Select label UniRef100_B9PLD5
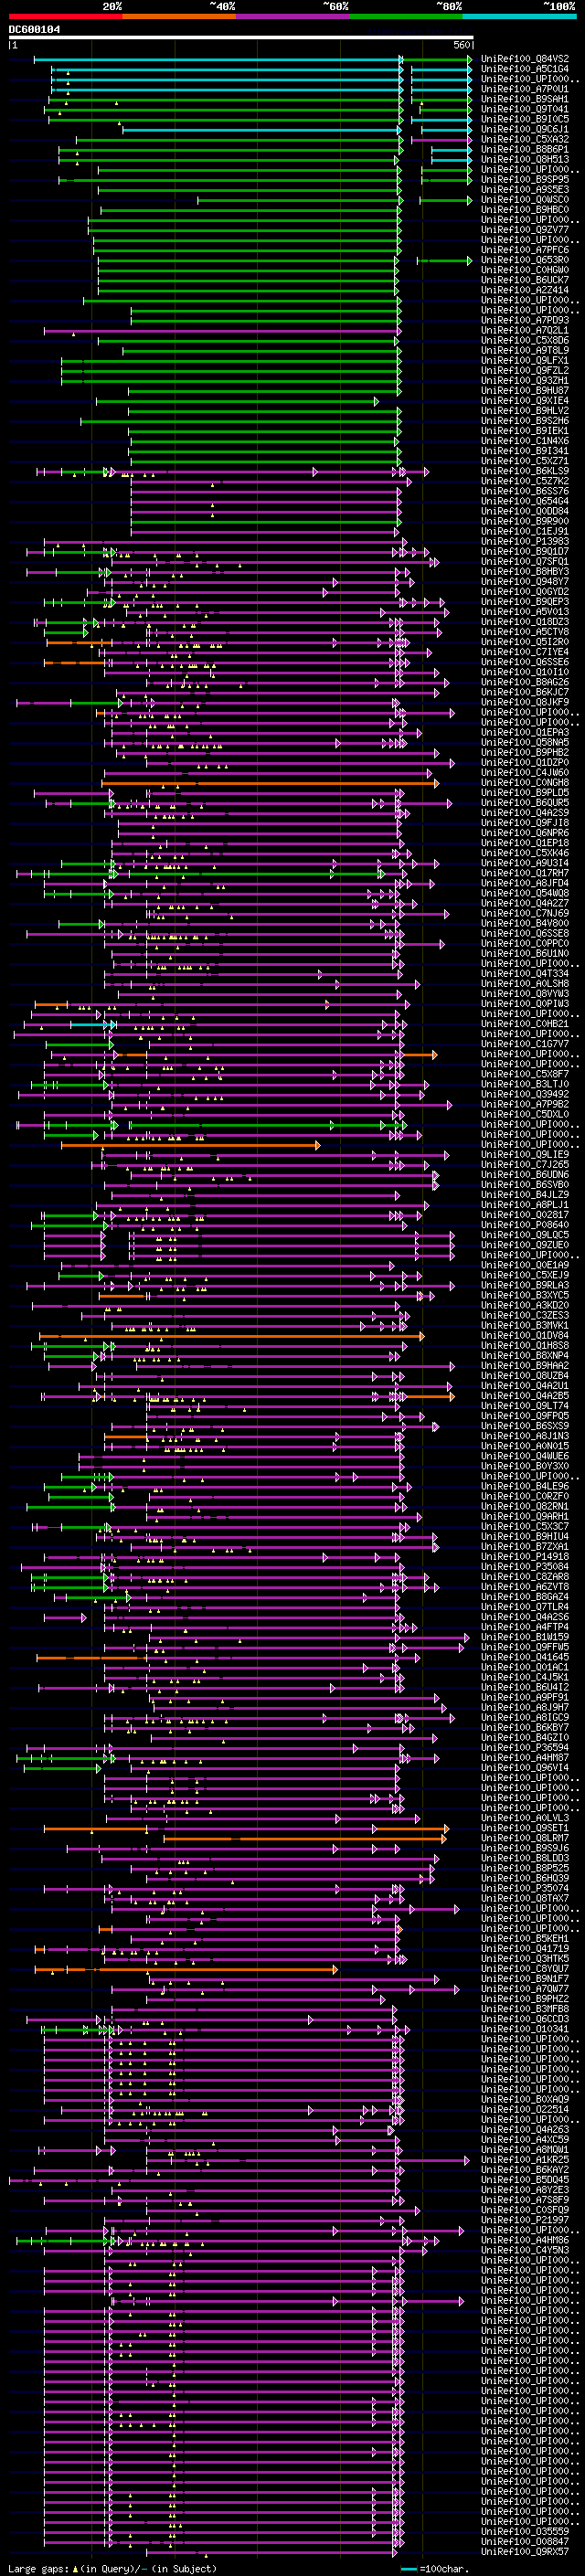The height and width of the screenshot is (2576, 585). tap(525, 792)
